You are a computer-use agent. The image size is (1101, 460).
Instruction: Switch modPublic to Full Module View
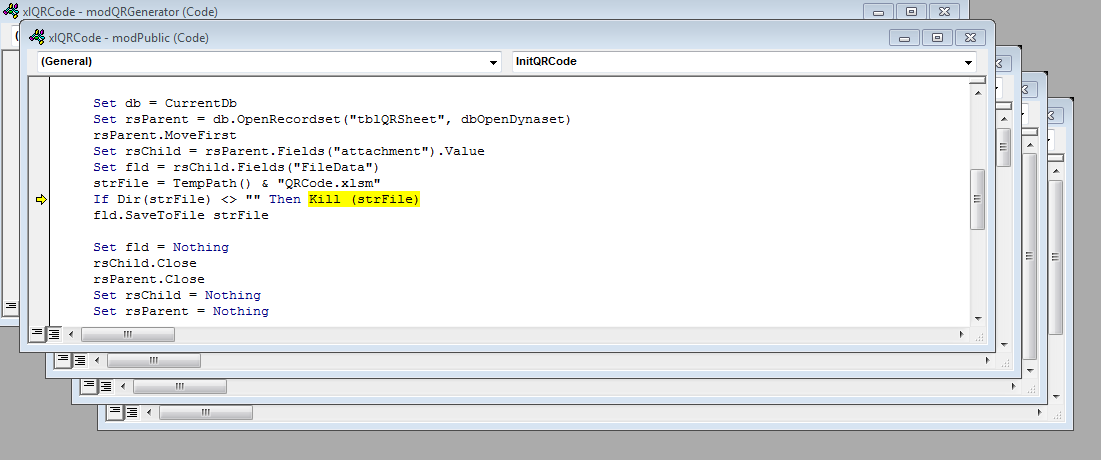53,335
